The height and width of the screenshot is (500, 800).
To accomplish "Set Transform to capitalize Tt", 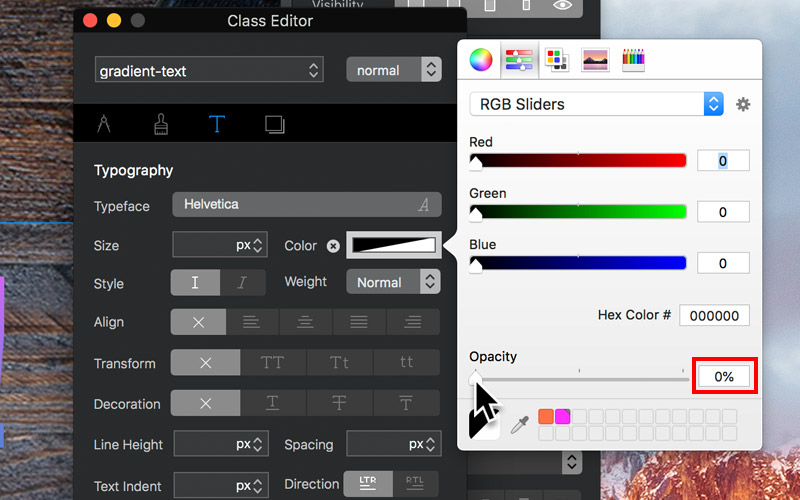I will (x=340, y=363).
